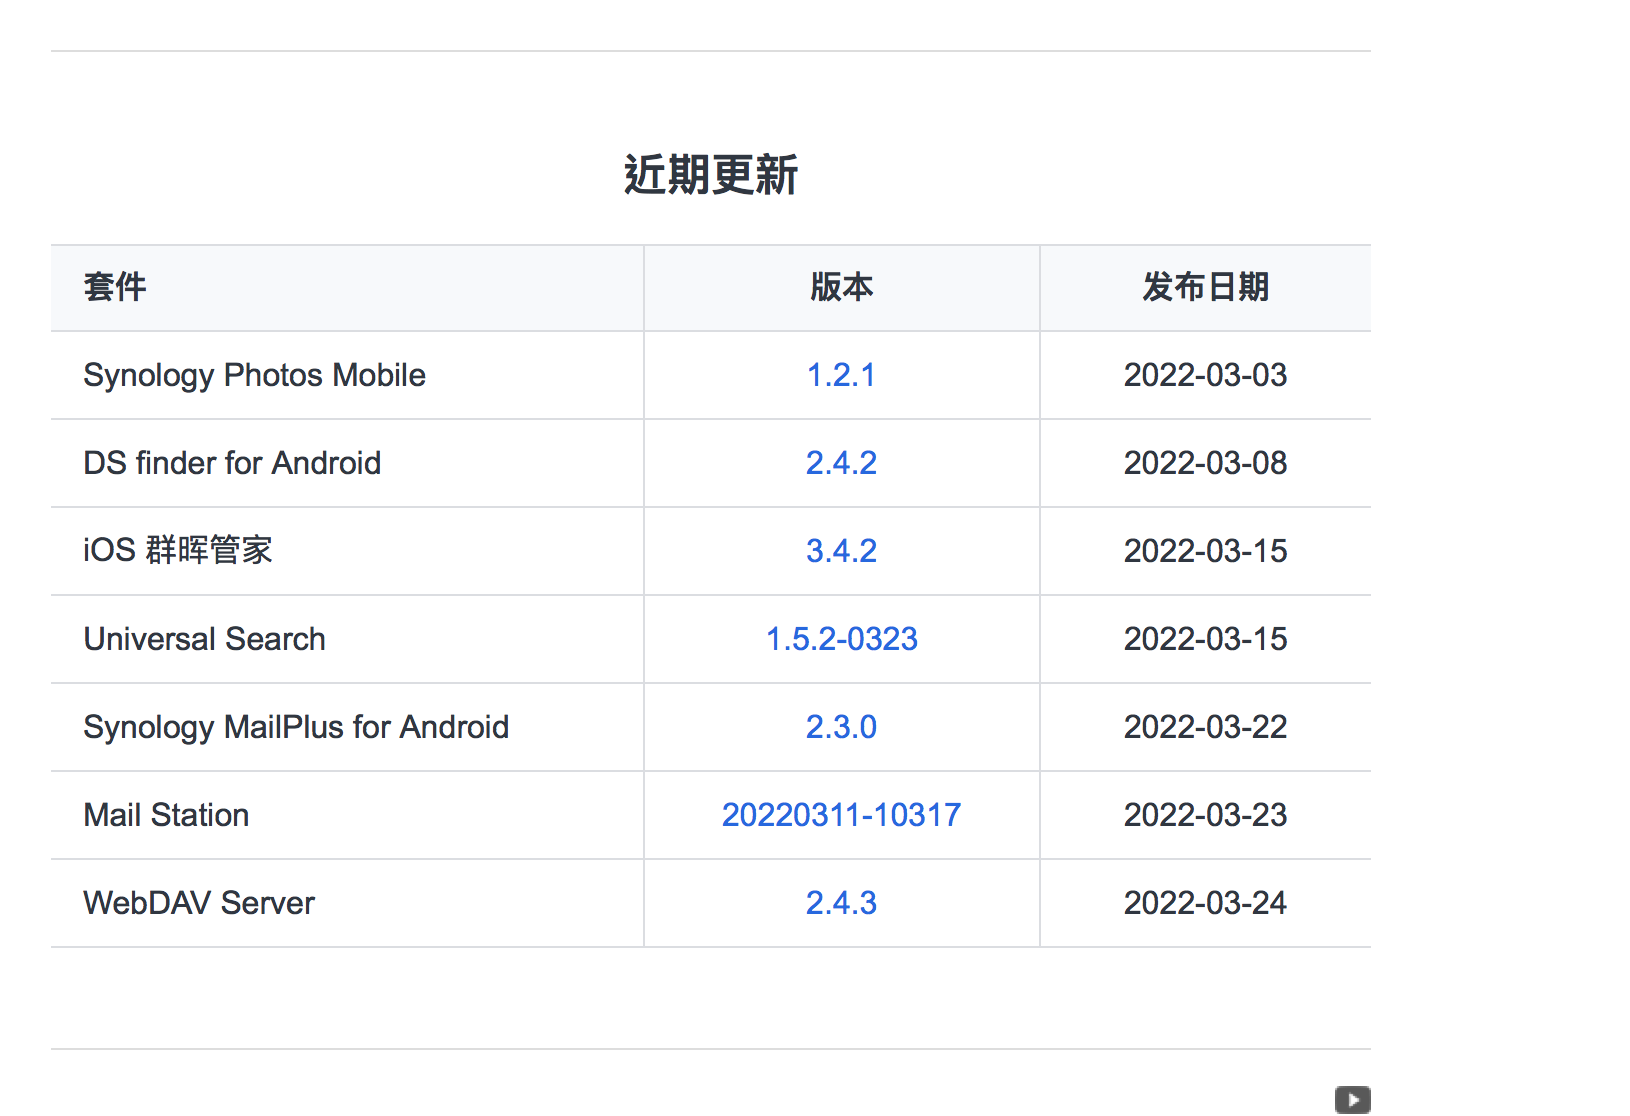Viewport: 1630px width, 1116px height.
Task: Click the 版本 column header
Action: [x=841, y=287]
